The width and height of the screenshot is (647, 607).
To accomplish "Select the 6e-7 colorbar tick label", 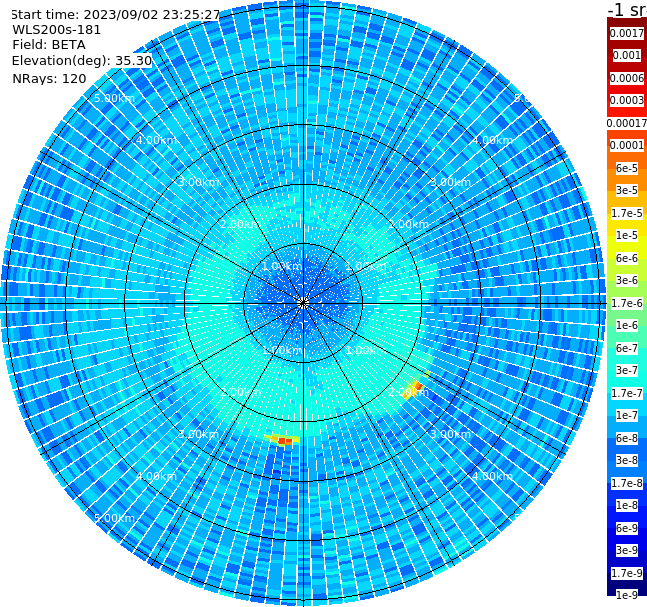I will pyautogui.click(x=626, y=348).
